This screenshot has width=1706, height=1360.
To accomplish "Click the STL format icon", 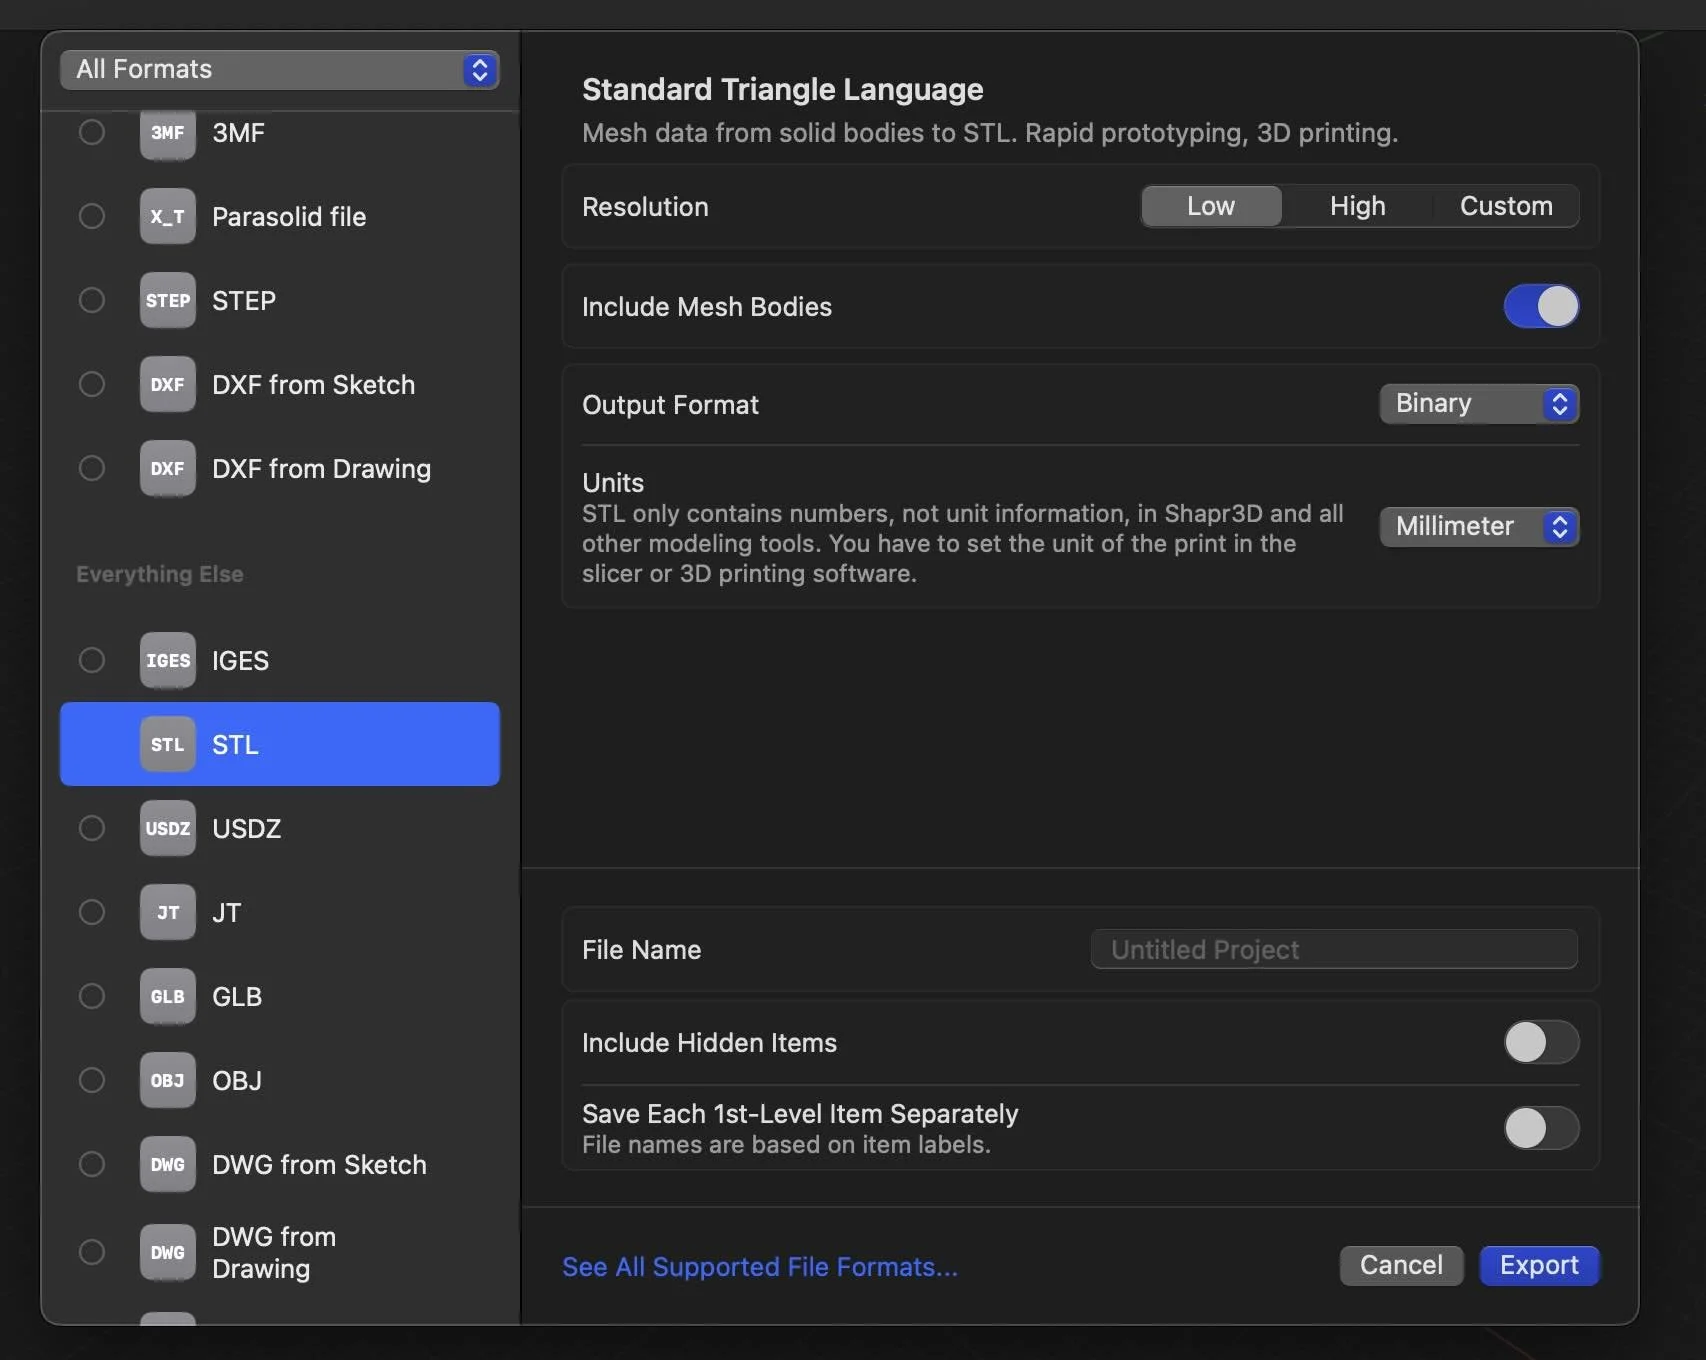I will [x=167, y=745].
